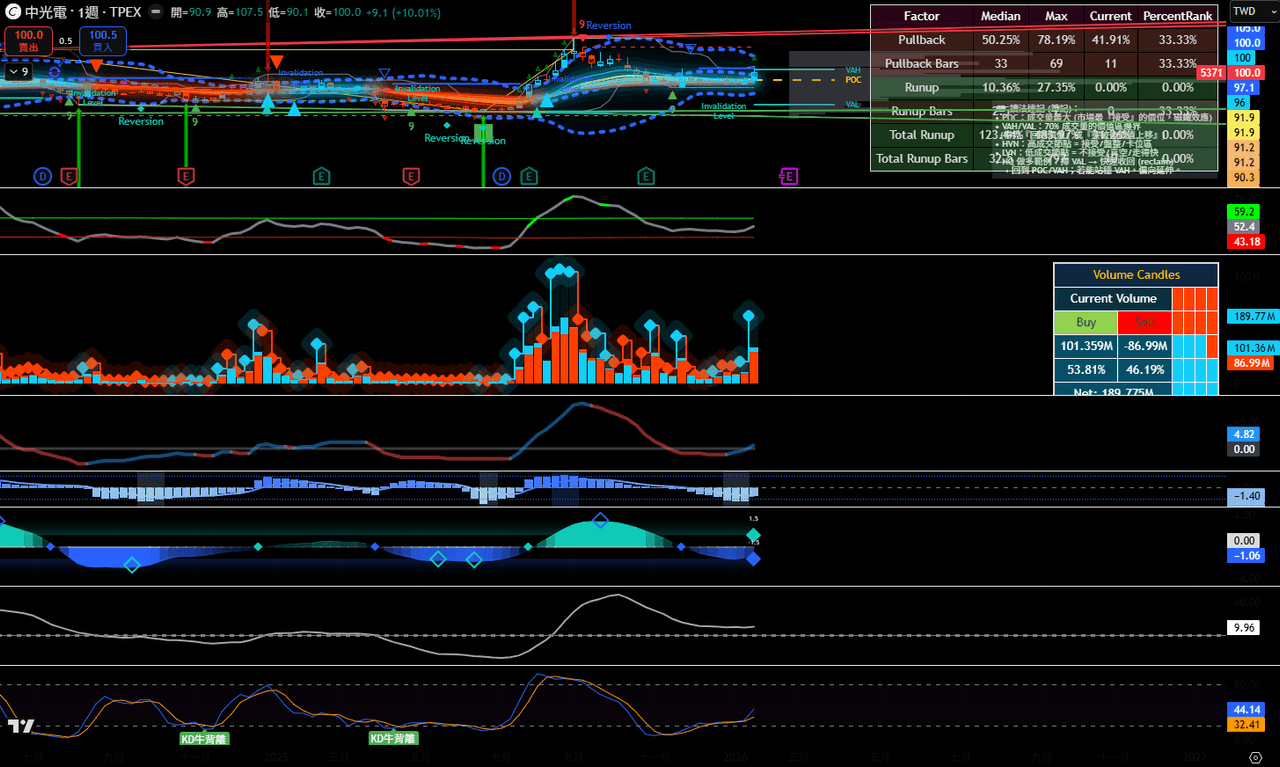Click the green Buy cell in Volume Candles
1280x767 pixels.
click(1085, 322)
